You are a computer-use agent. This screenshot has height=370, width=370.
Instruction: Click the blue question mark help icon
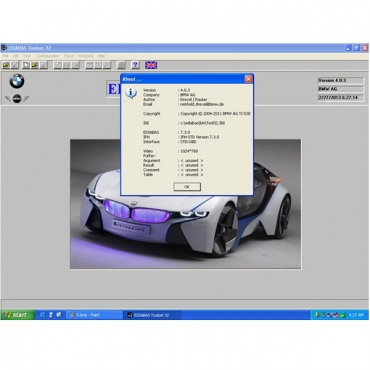(135, 65)
